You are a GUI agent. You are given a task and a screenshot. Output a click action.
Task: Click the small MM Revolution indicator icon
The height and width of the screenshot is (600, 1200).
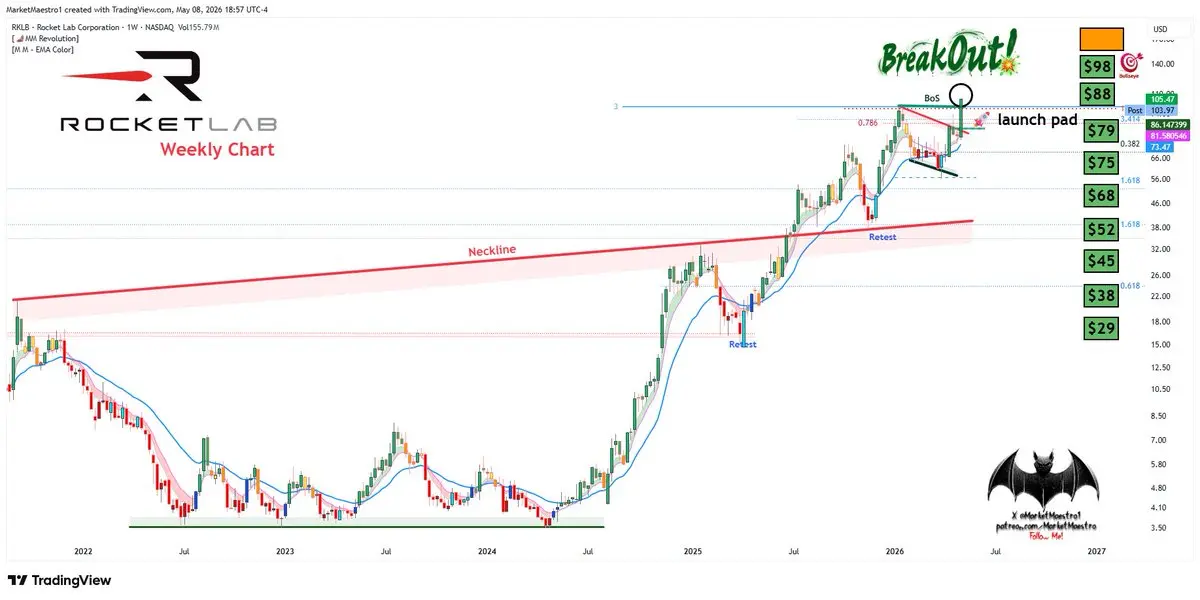point(20,38)
